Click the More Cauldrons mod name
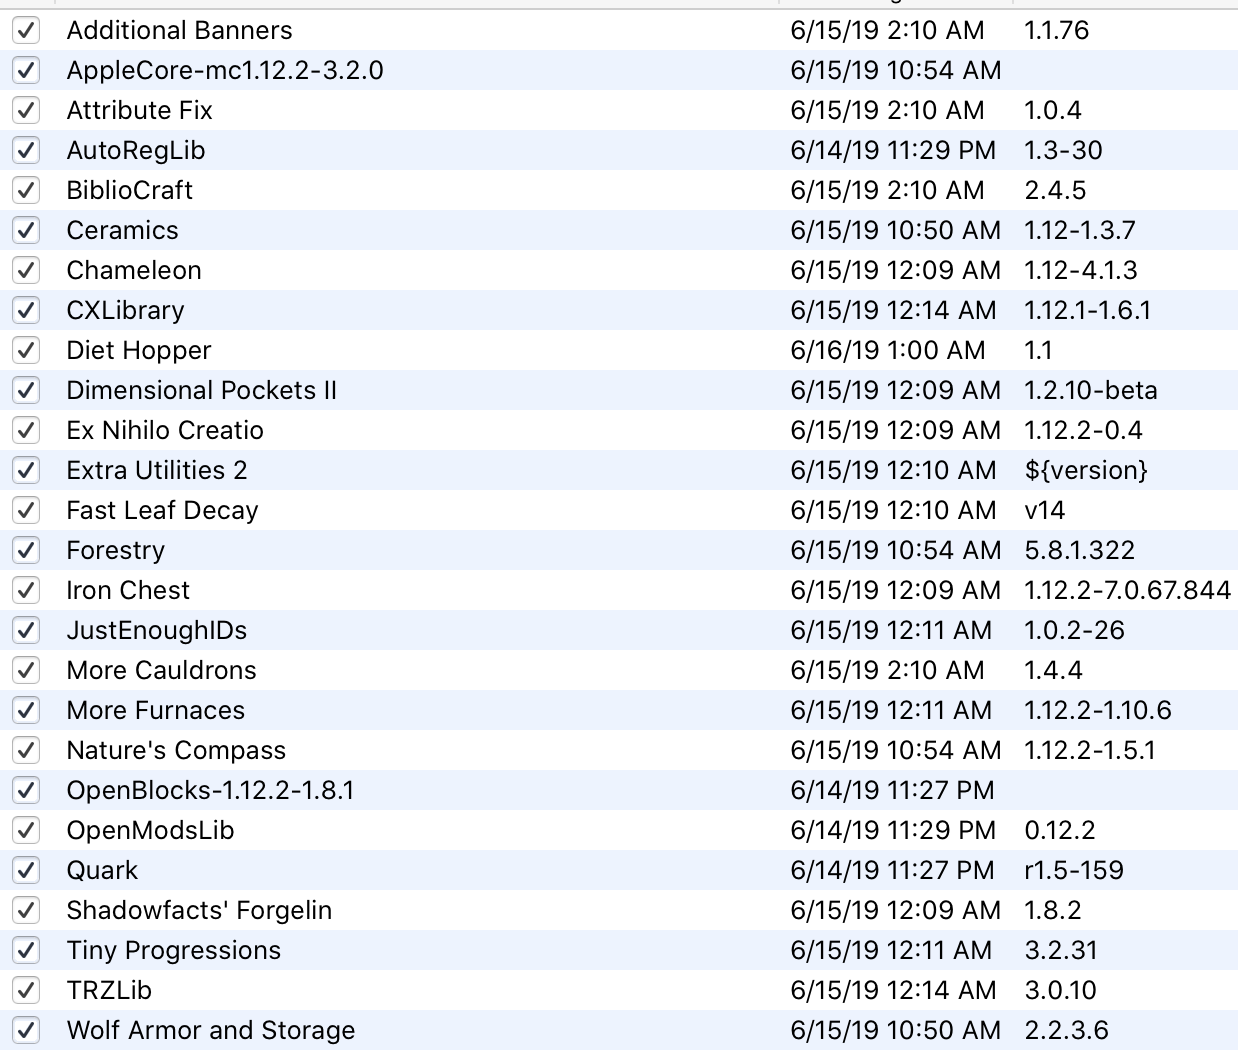1238x1060 pixels. pos(162,670)
